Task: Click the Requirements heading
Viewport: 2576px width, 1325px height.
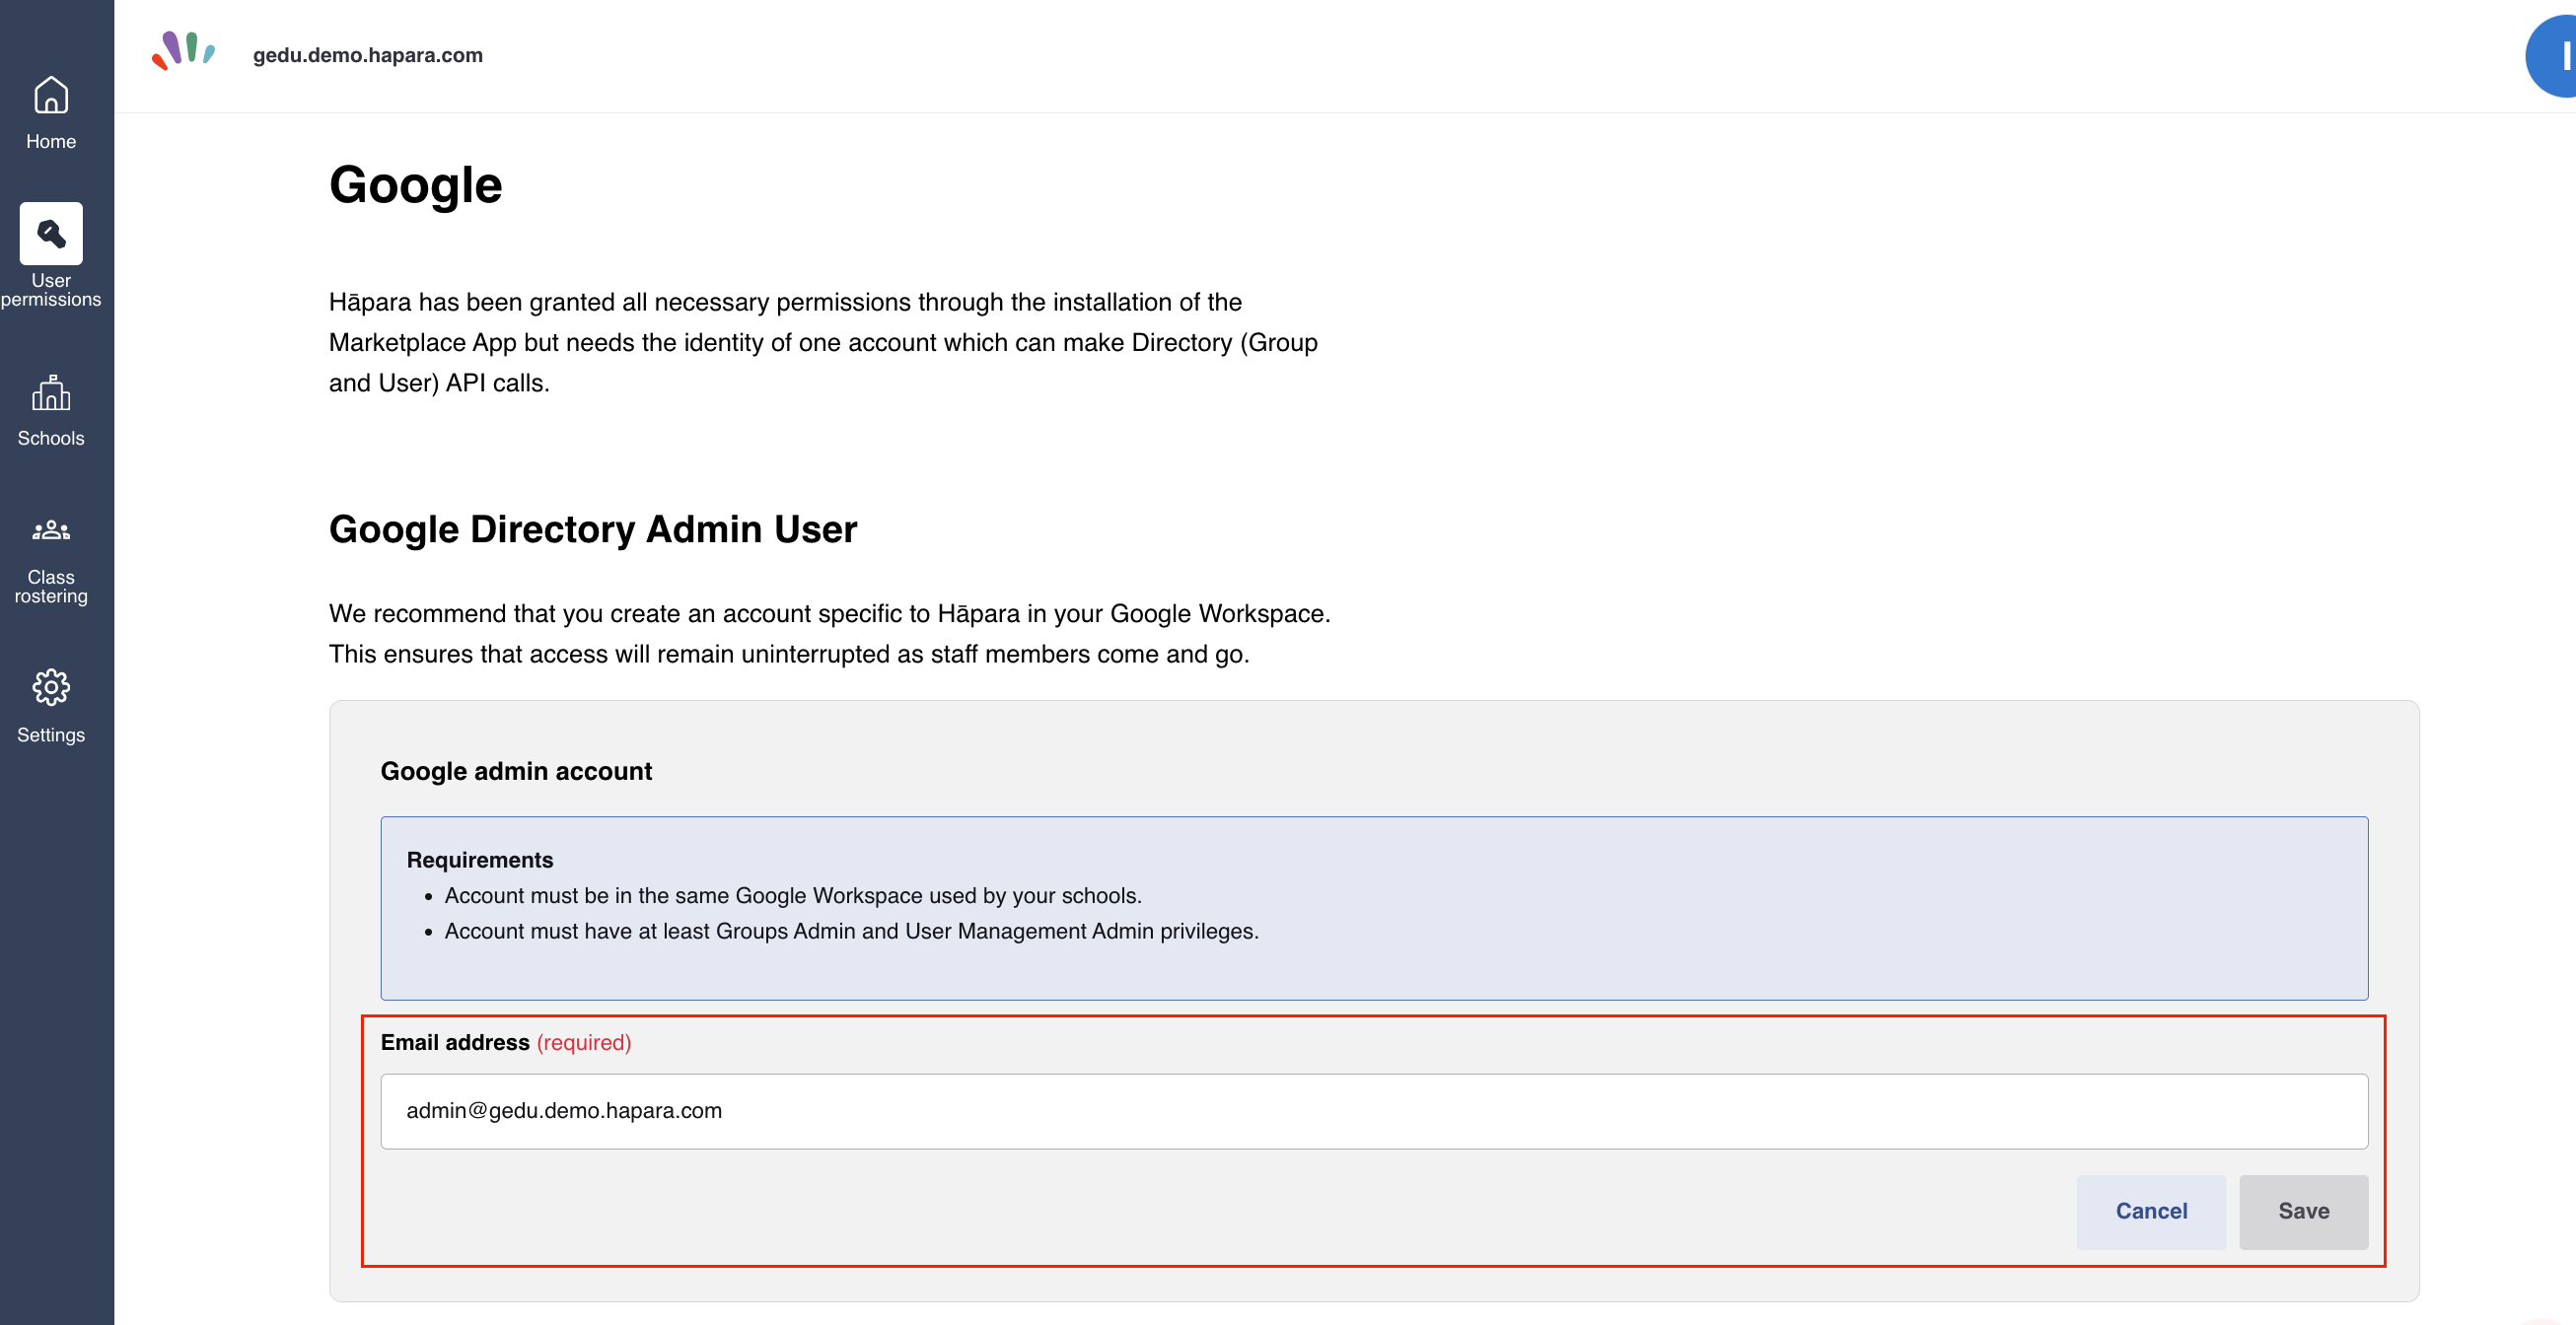Action: [480, 860]
